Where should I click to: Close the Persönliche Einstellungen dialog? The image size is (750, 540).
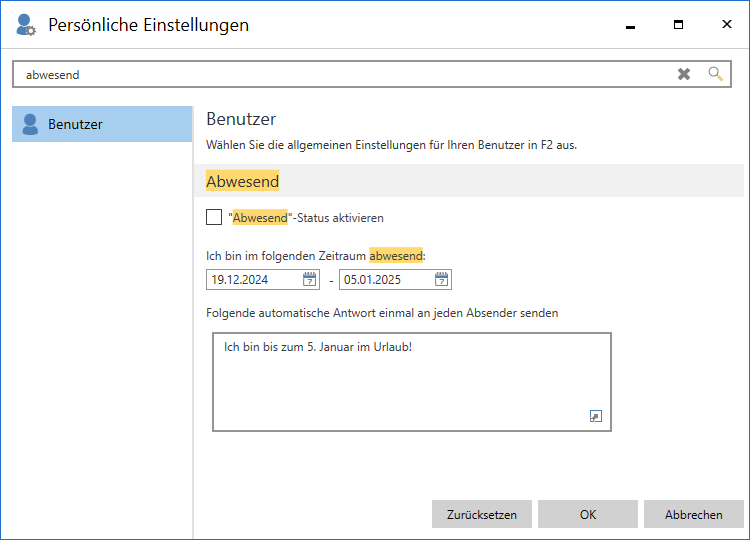click(x=727, y=24)
